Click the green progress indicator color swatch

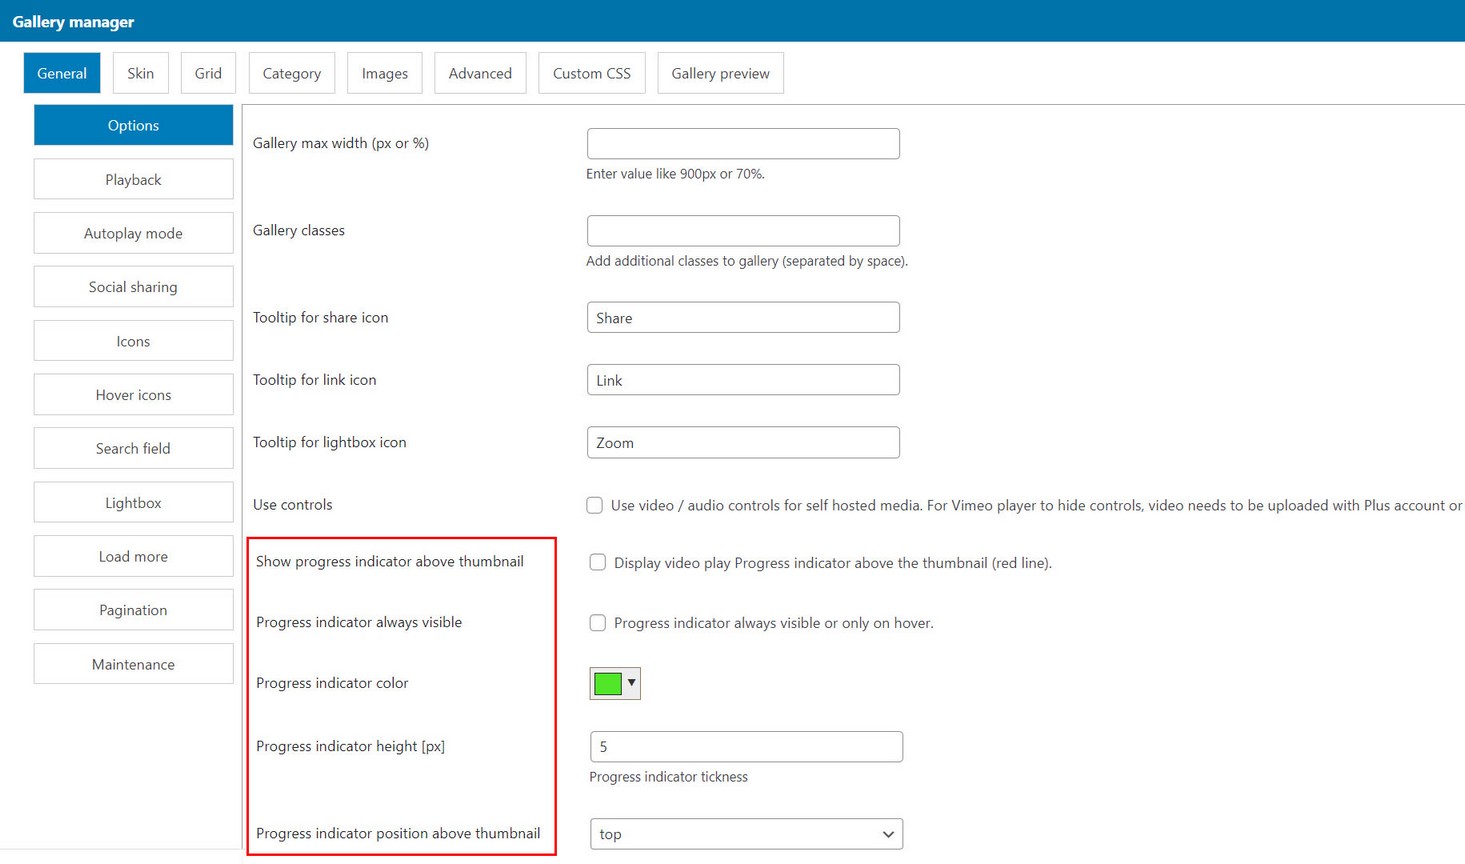pos(608,683)
